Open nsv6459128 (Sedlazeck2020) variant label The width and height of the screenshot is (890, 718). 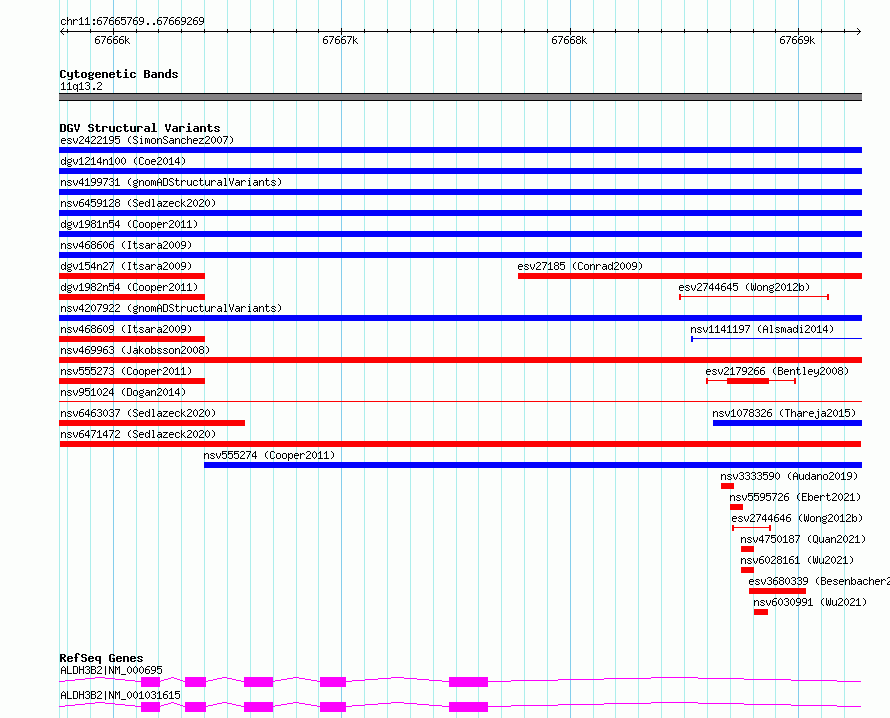[138, 203]
